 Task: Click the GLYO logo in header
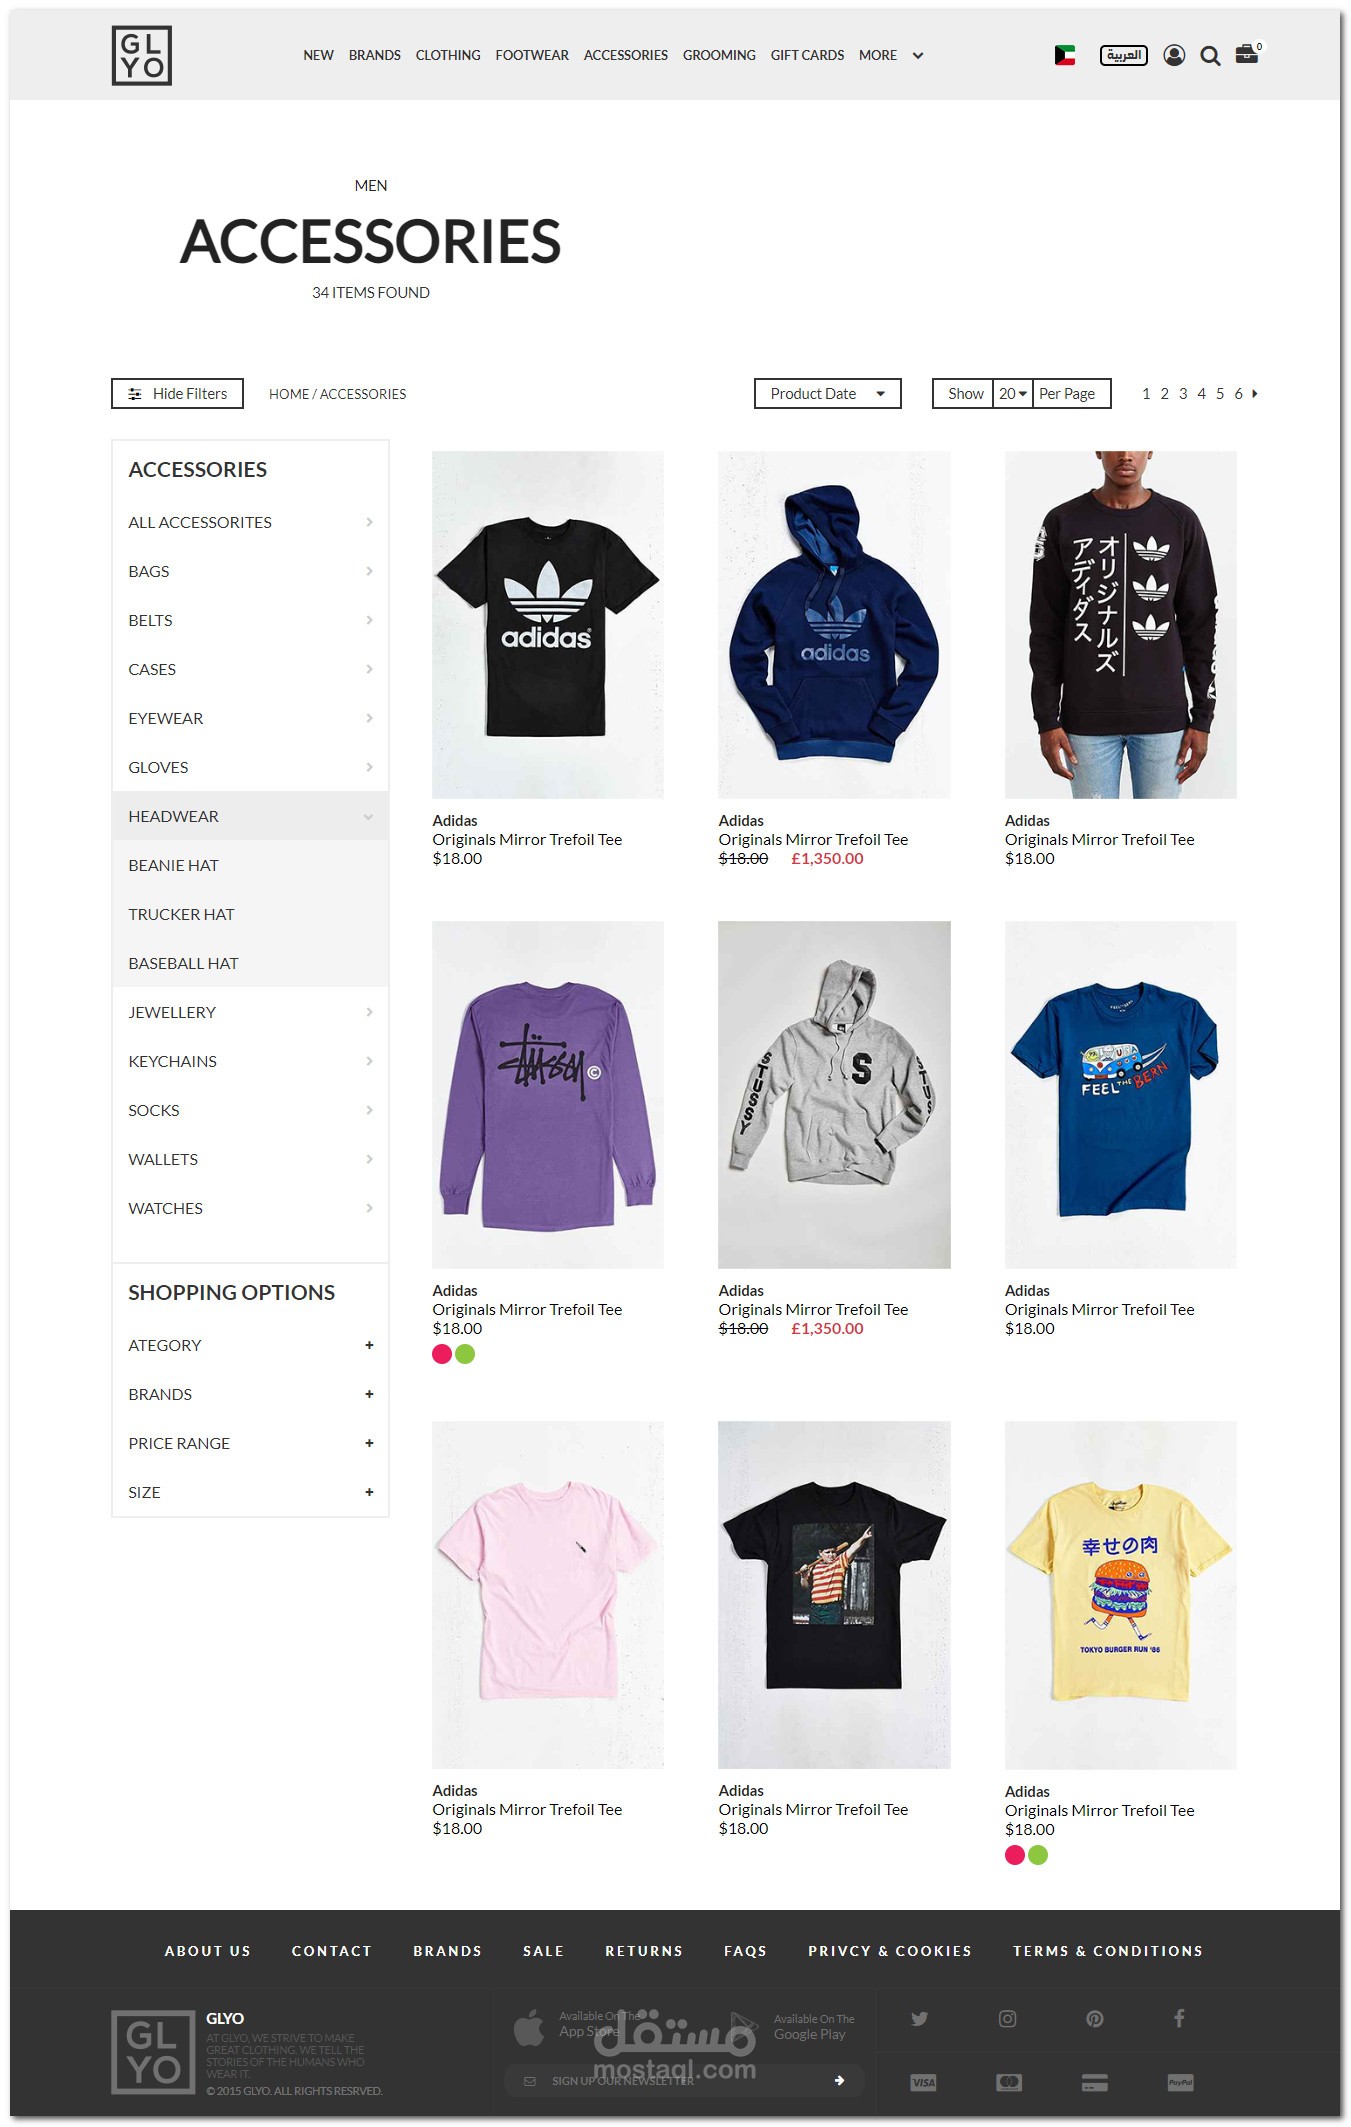[142, 56]
